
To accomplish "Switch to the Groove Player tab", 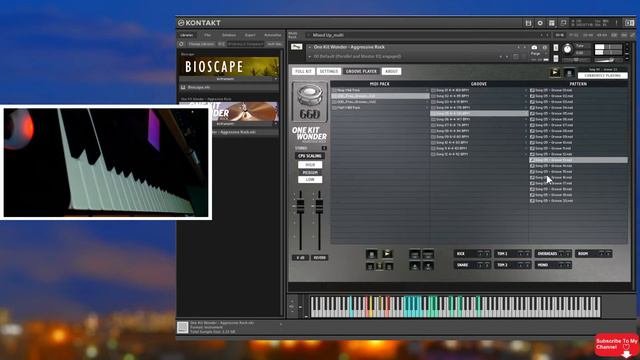I will (361, 71).
